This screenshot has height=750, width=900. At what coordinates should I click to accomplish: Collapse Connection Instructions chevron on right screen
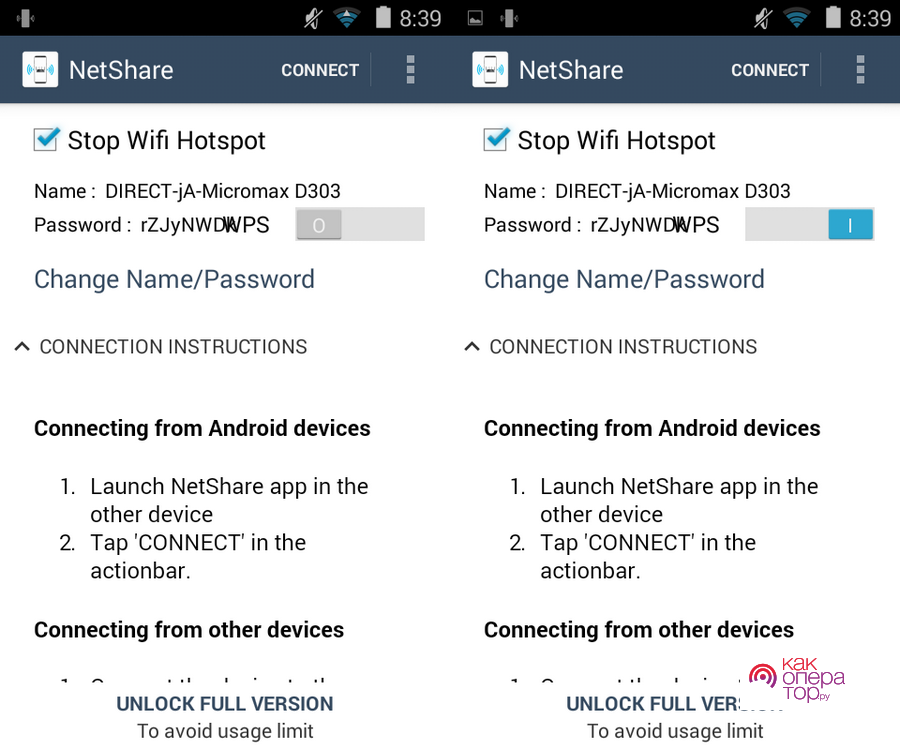(472, 347)
